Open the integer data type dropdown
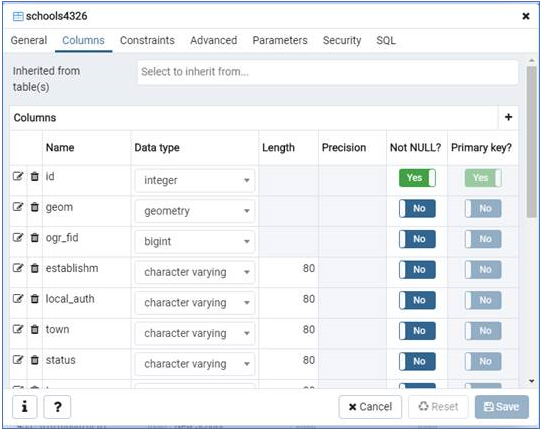This screenshot has width=542, height=431. (195, 180)
